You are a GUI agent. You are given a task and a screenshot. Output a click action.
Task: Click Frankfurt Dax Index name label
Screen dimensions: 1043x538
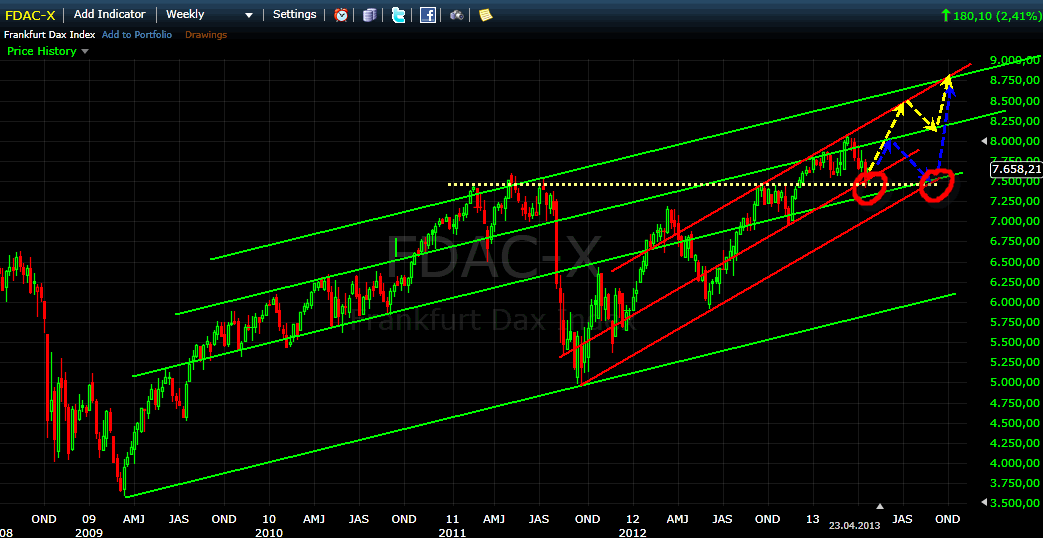[x=50, y=35]
